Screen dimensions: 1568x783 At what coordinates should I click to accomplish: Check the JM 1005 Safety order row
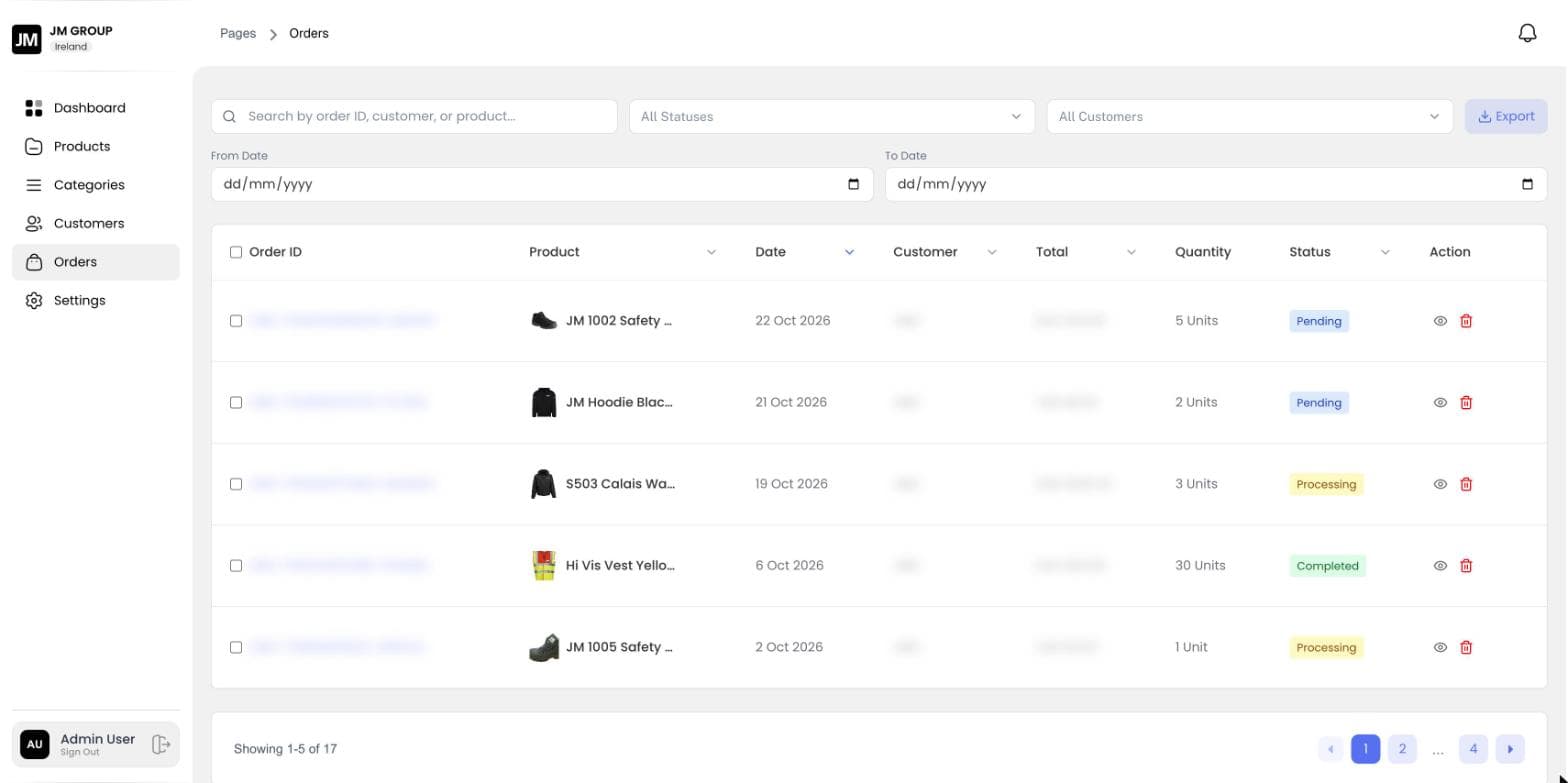point(236,647)
